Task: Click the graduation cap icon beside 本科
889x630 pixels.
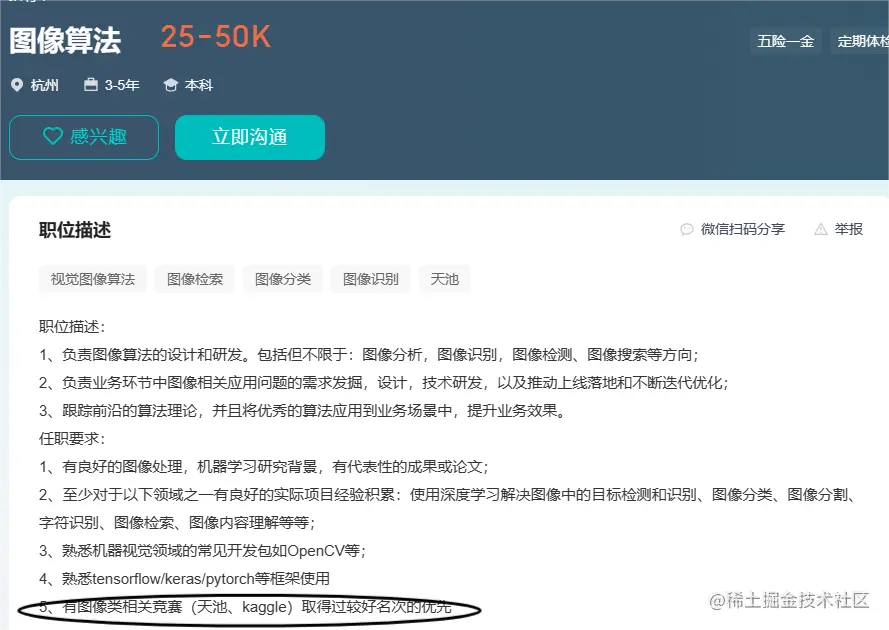Action: (x=171, y=85)
